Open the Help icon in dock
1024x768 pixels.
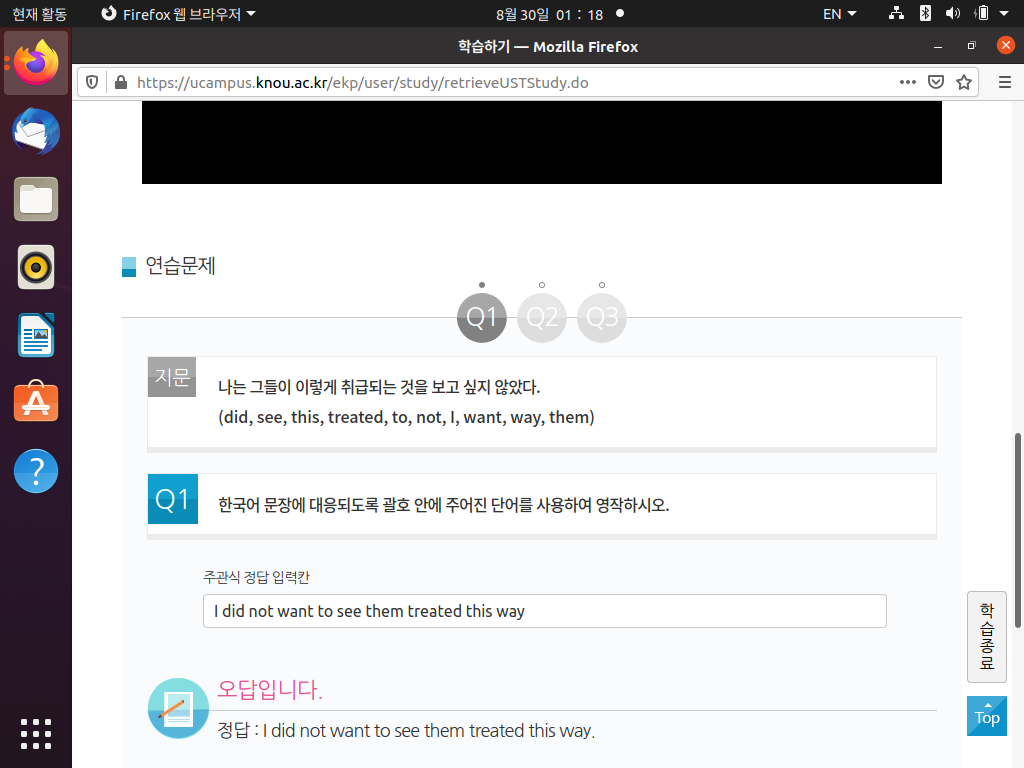coord(36,471)
